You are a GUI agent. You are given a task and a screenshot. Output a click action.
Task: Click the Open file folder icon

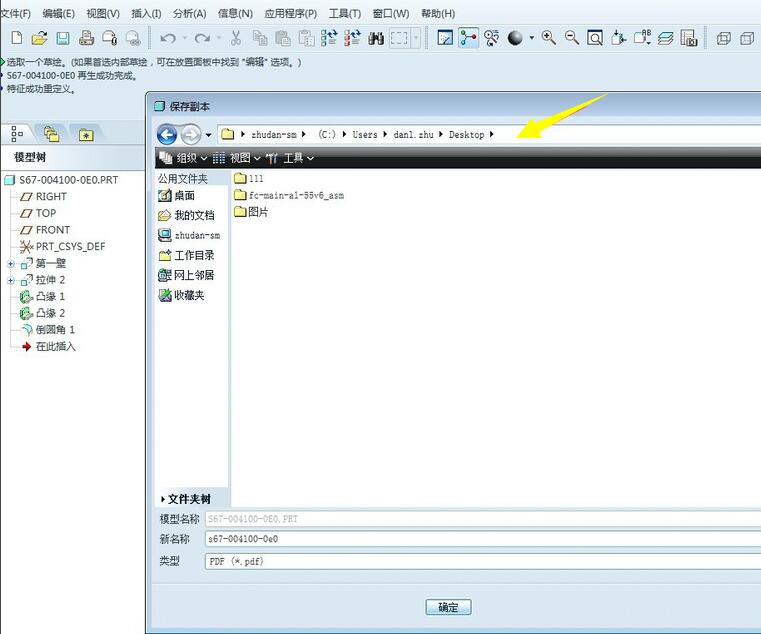tap(39, 38)
